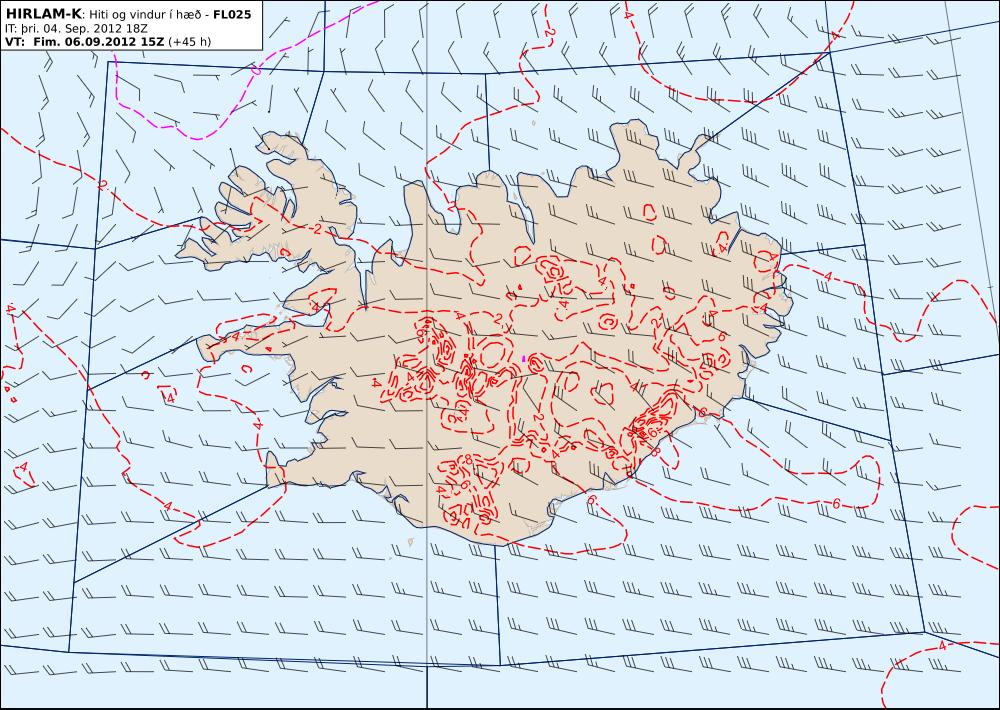Click the "(+45 h)" forecast offset text

[x=189, y=41]
